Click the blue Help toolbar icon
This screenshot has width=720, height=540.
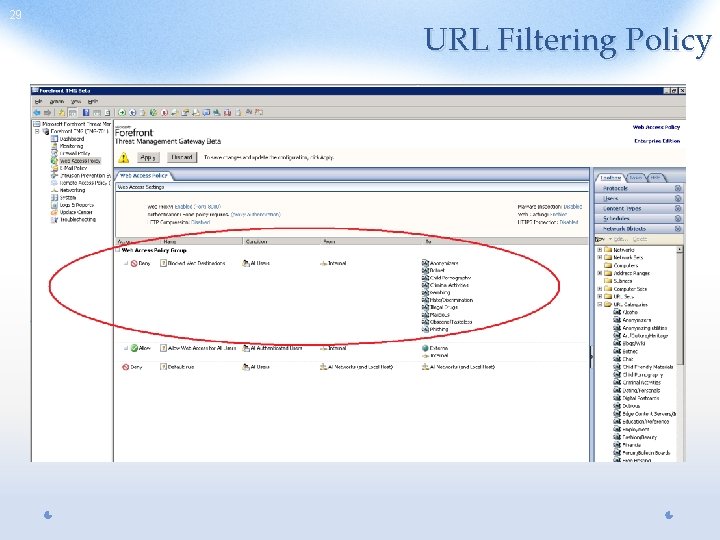[86, 112]
